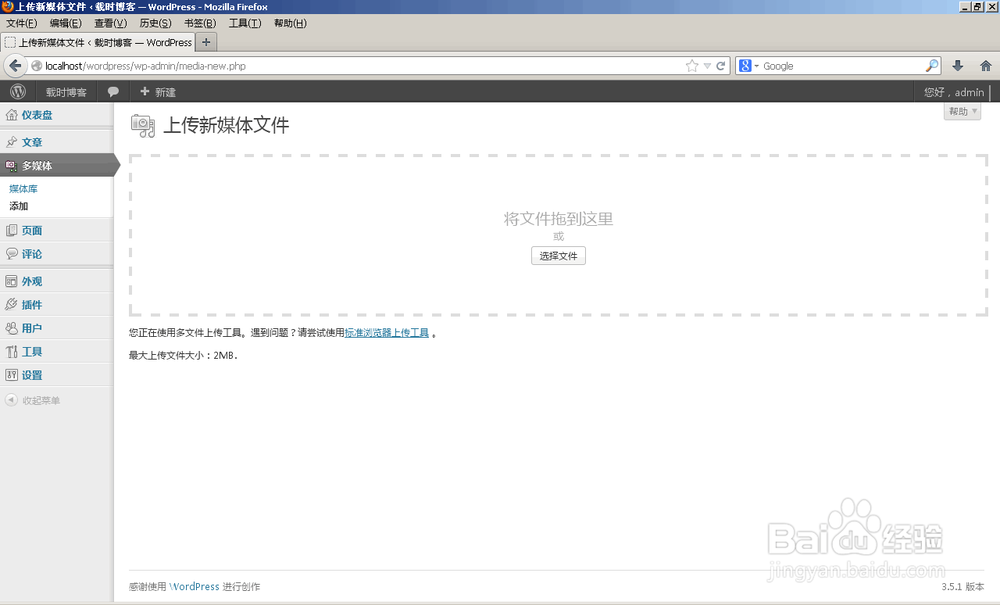Click the 选择文件 button
Image resolution: width=1000 pixels, height=605 pixels.
(x=558, y=256)
